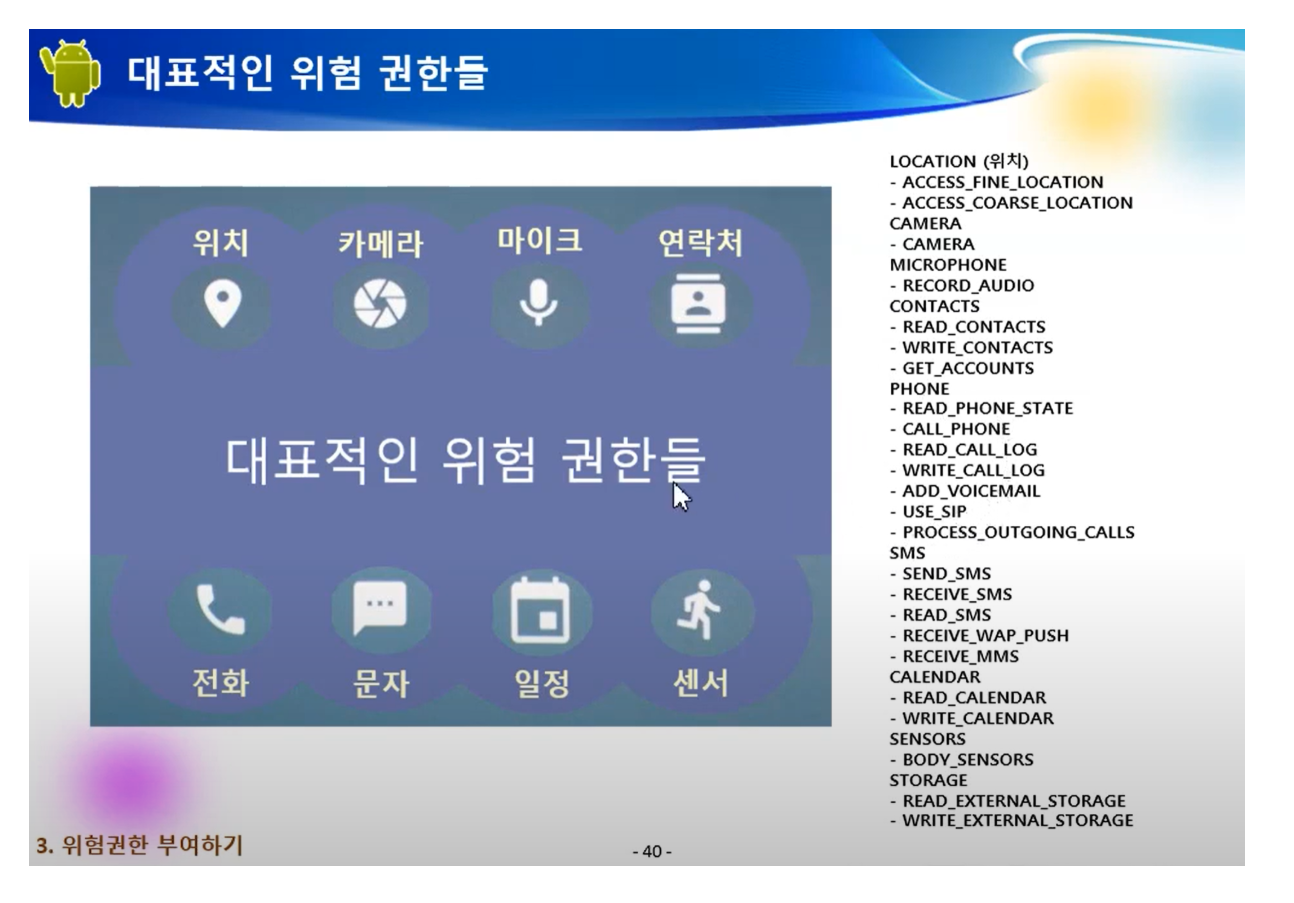Click the location pin icon under 위치
1294x903 pixels.
pyautogui.click(x=222, y=304)
